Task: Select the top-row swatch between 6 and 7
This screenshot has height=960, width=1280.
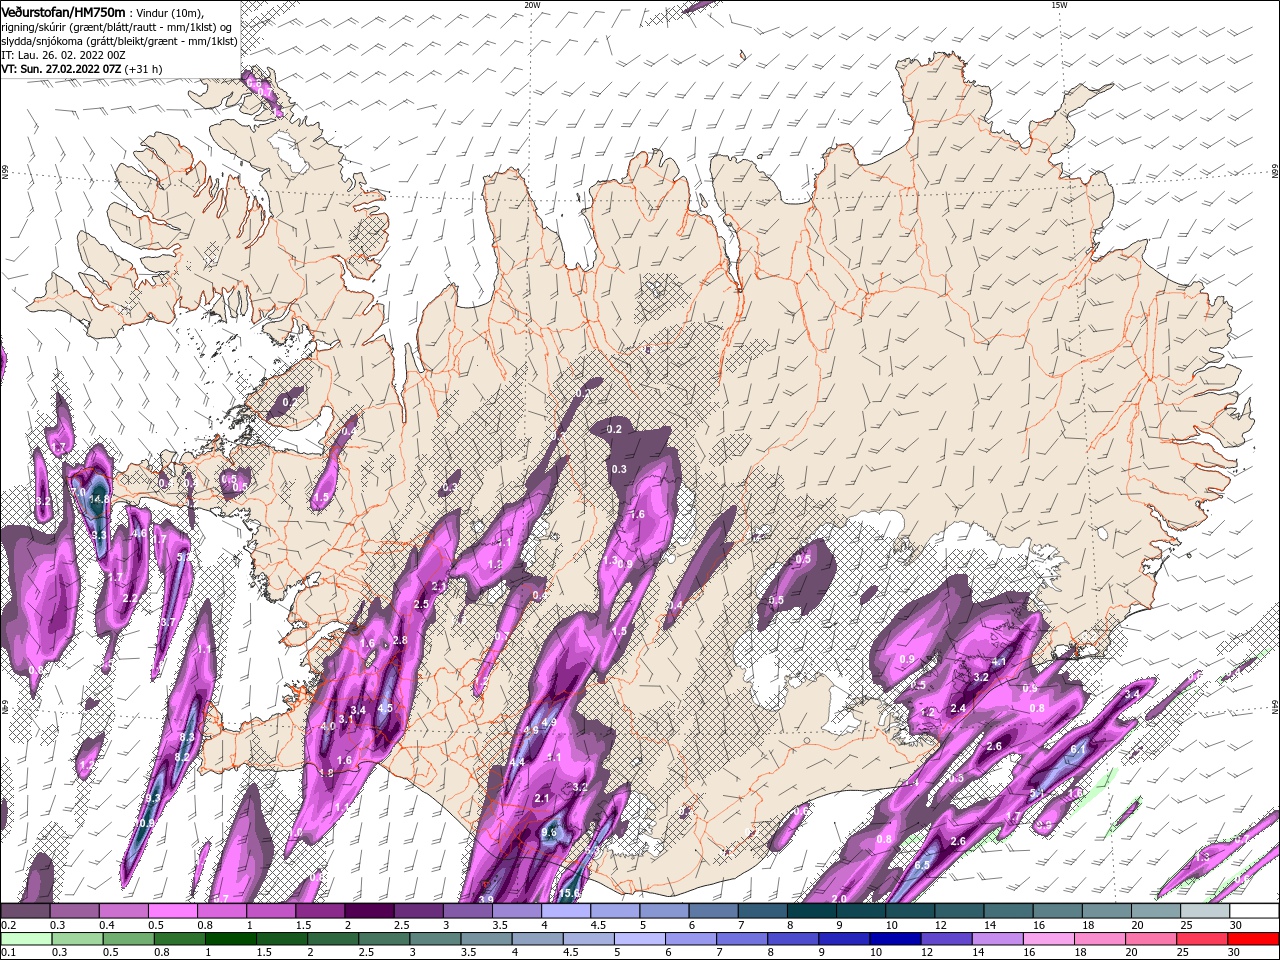Action: click(713, 911)
